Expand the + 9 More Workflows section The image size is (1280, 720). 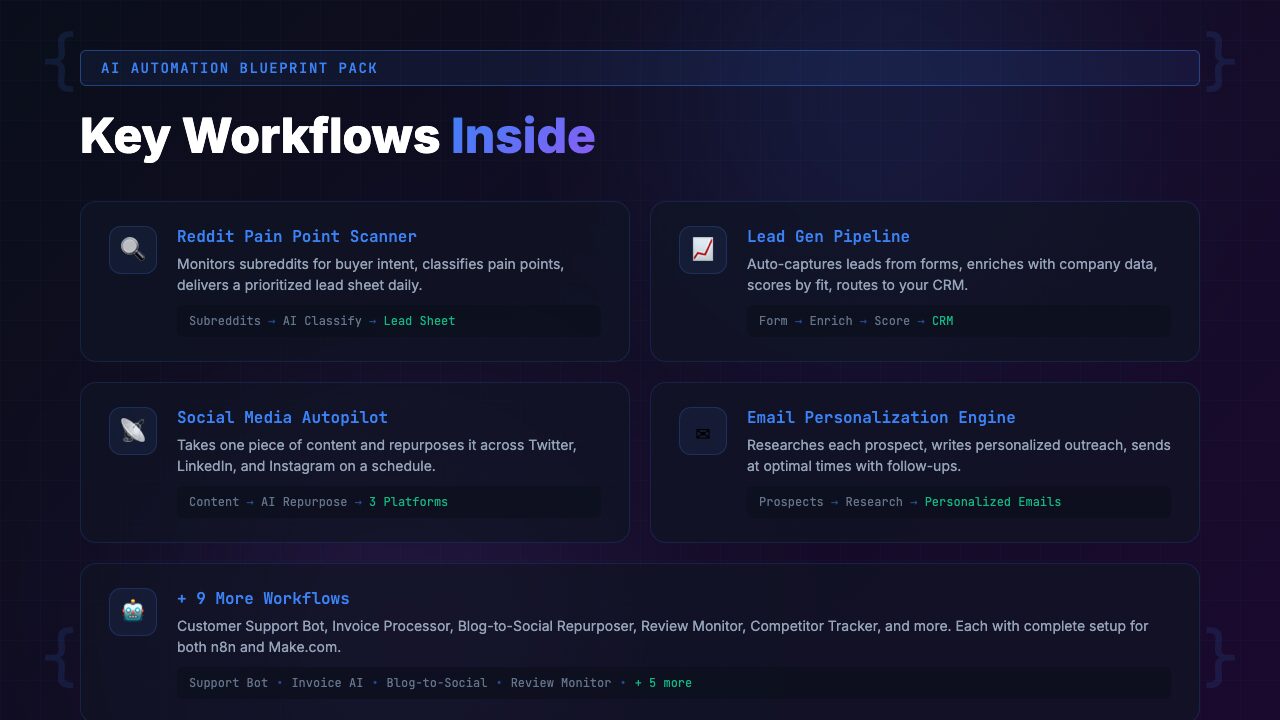[263, 598]
